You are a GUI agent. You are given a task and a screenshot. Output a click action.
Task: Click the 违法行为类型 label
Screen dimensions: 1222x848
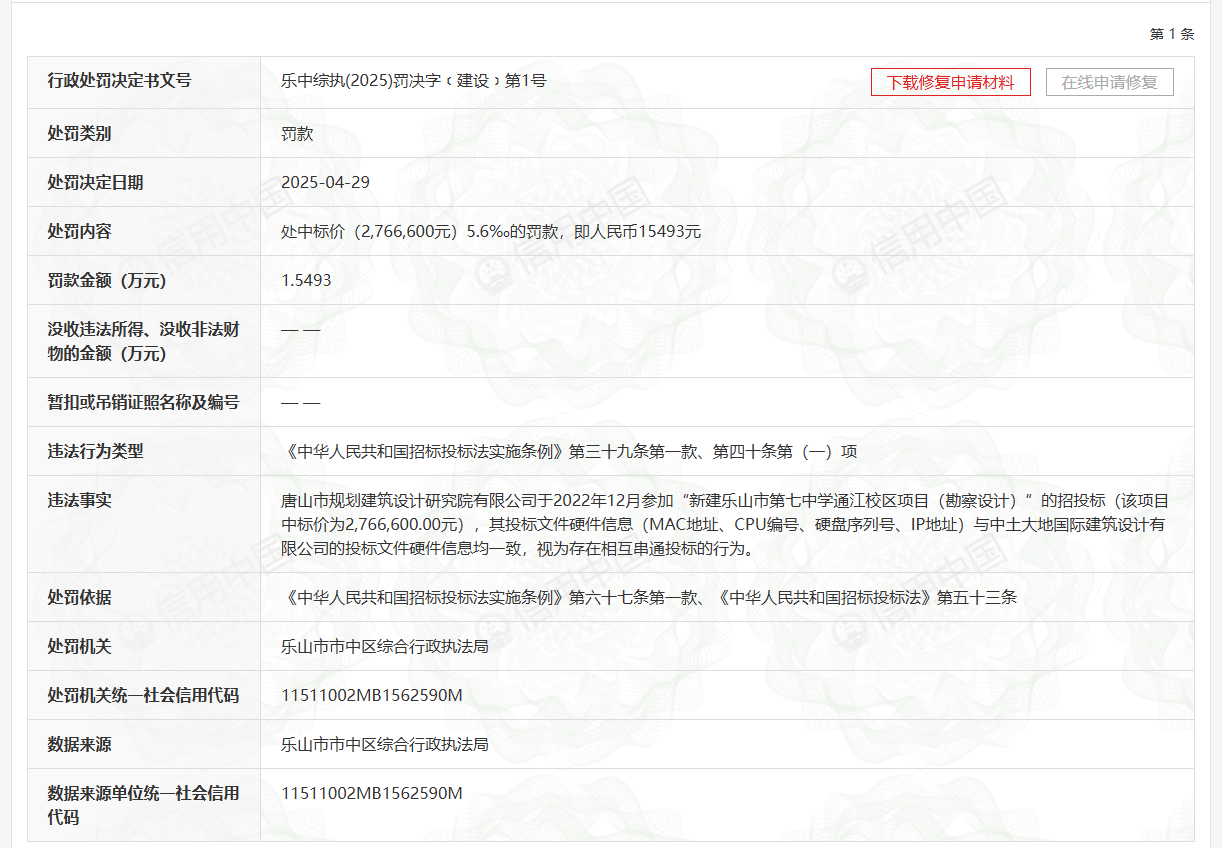click(x=95, y=451)
